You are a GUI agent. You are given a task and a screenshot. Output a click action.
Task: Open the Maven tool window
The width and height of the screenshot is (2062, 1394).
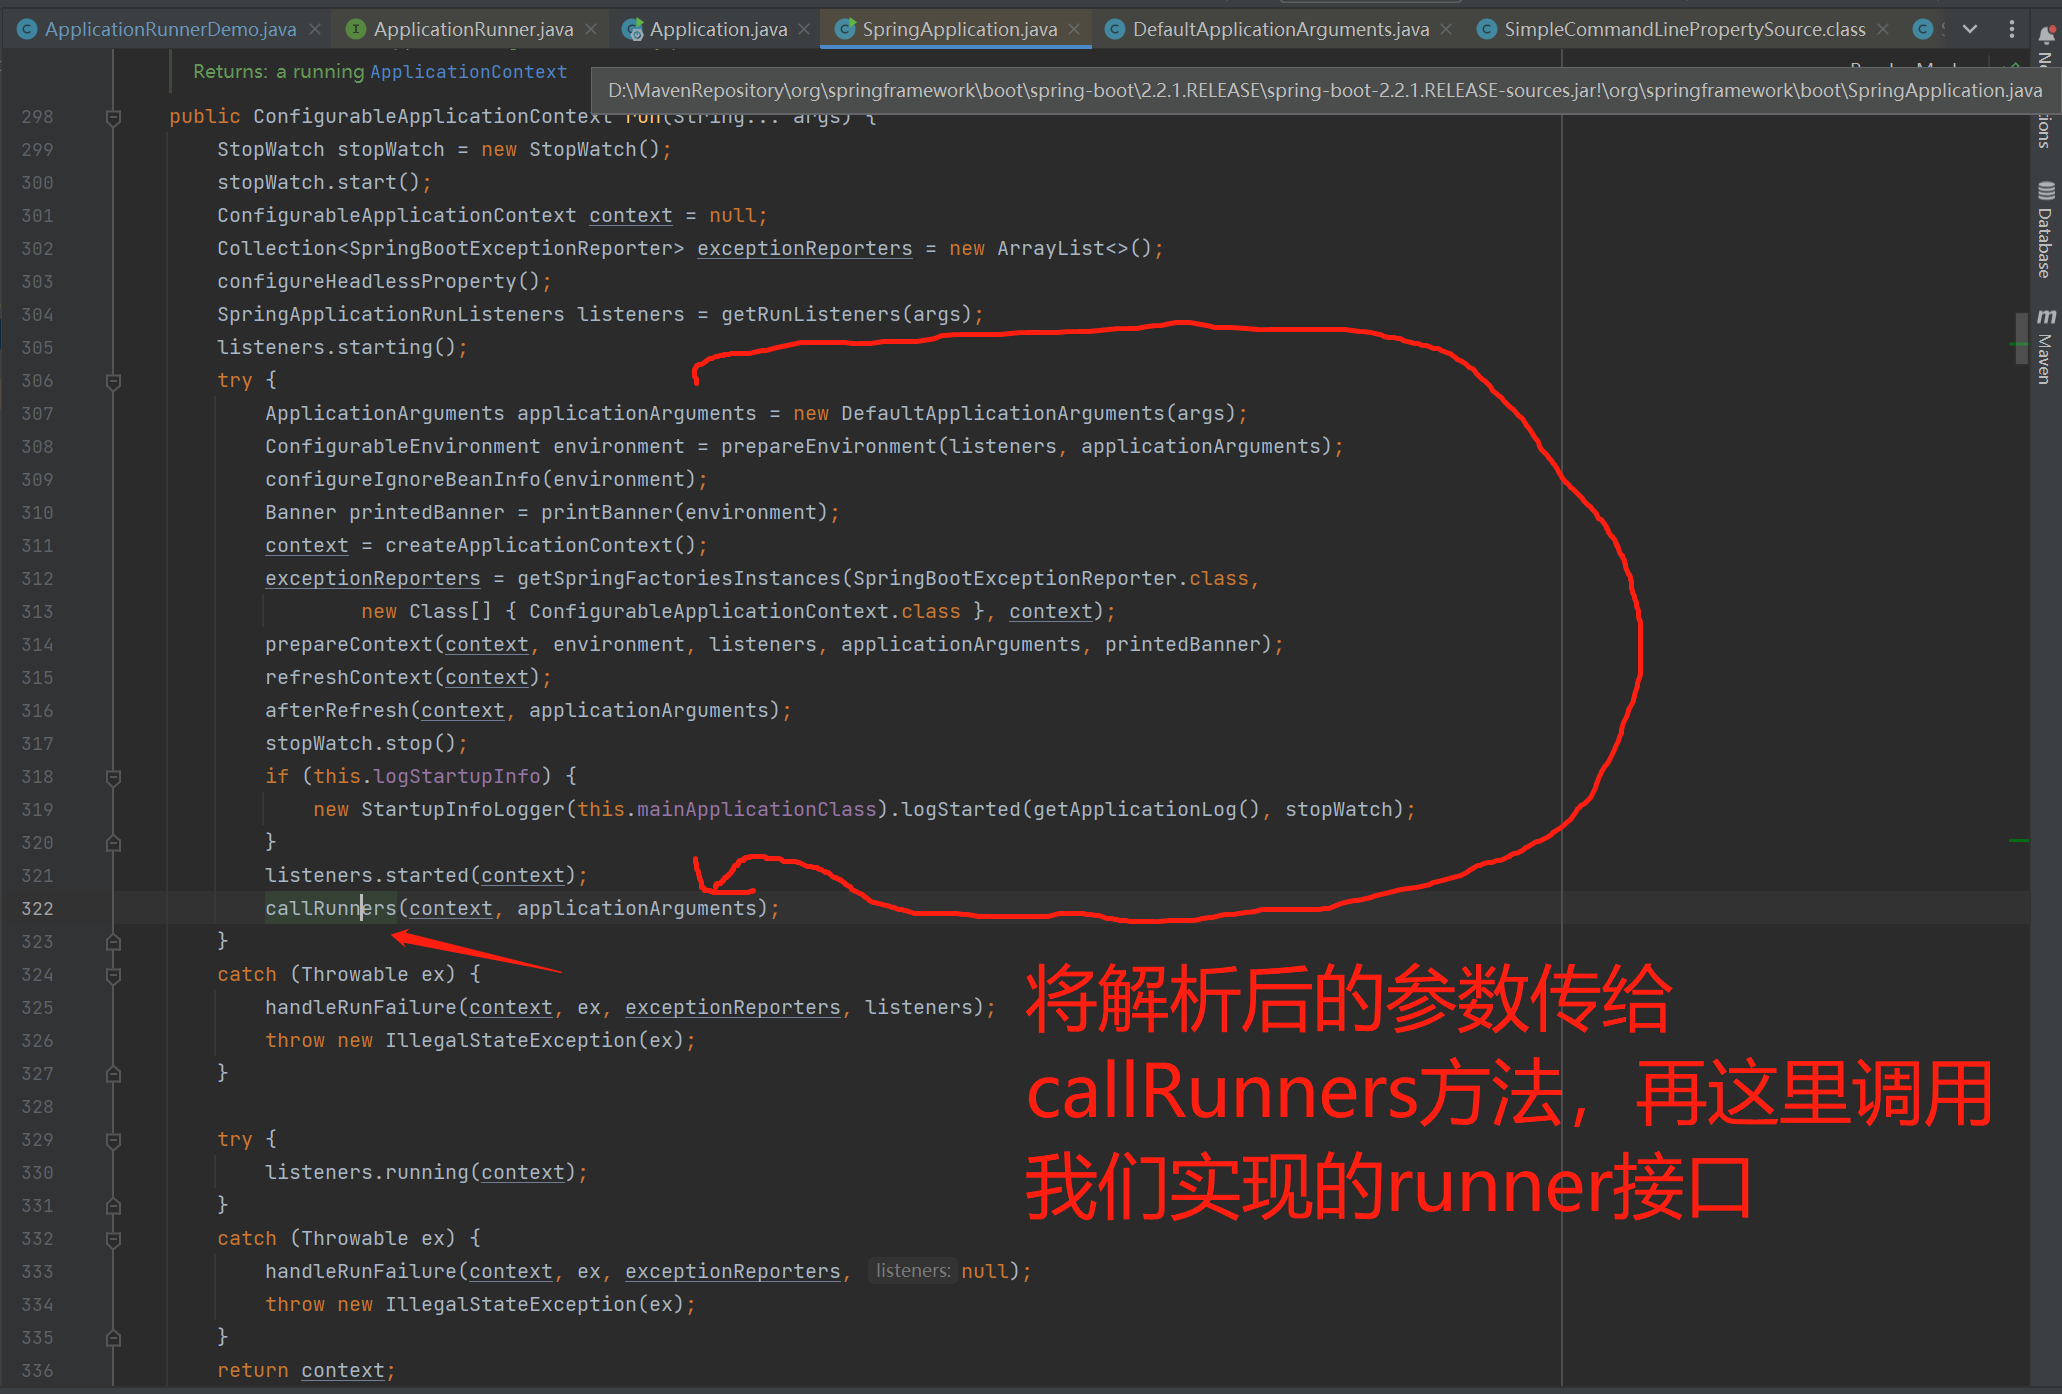coord(2046,346)
